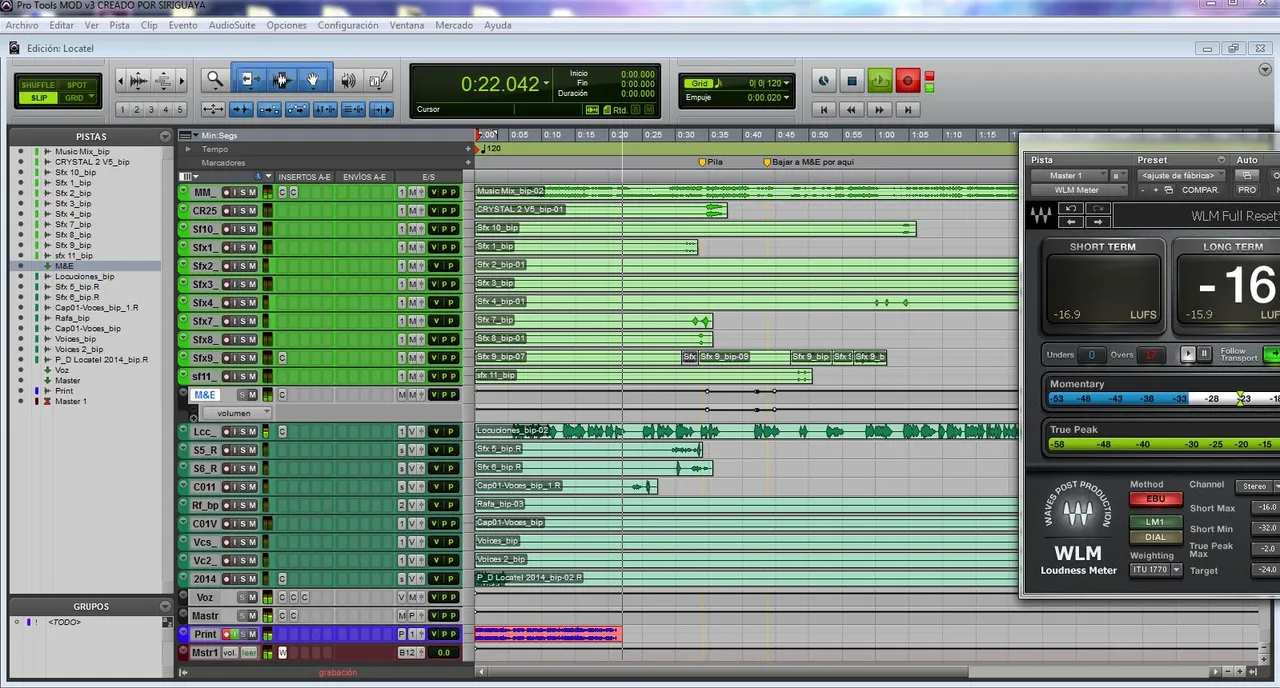The height and width of the screenshot is (688, 1280).
Task: Open Master 1 track selector in plugin
Action: [x=1069, y=175]
